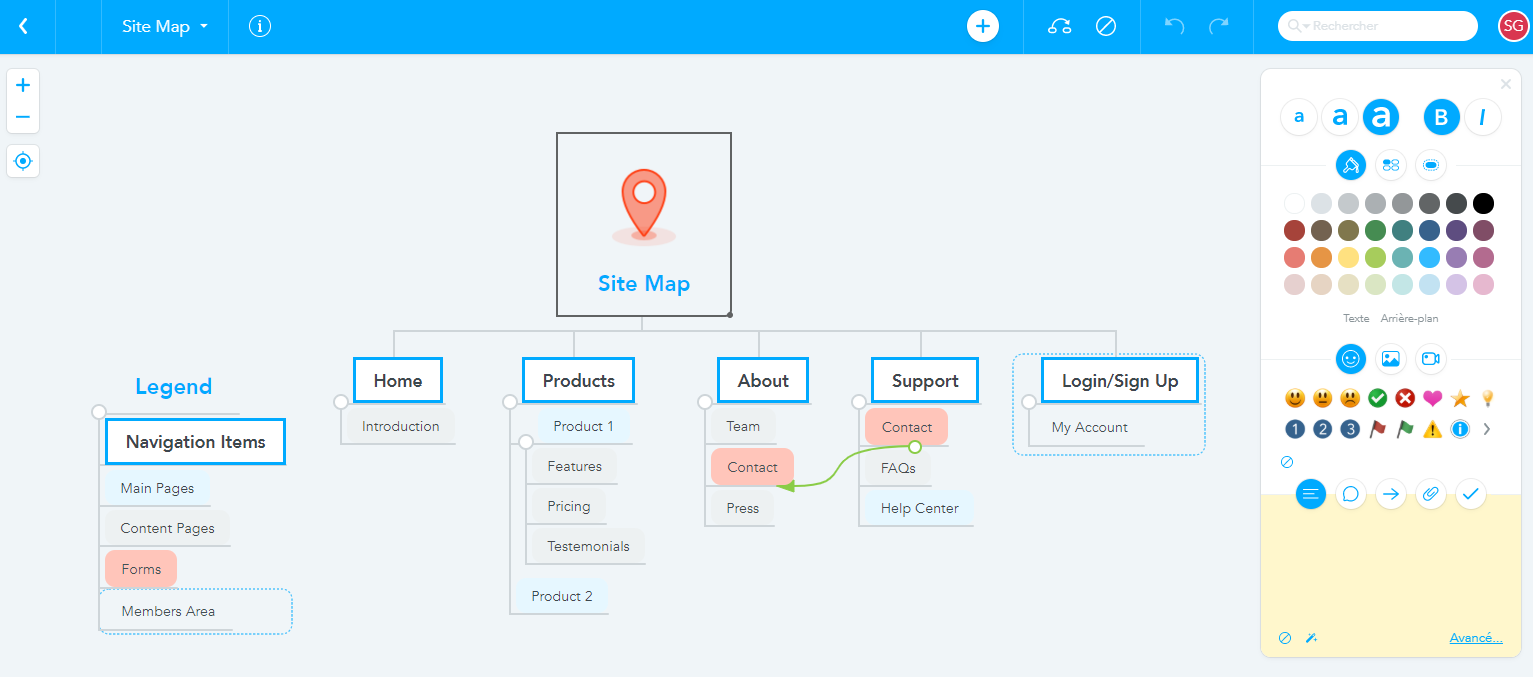Image resolution: width=1533 pixels, height=677 pixels.
Task: Add the green checkmark icon
Action: 1377,398
